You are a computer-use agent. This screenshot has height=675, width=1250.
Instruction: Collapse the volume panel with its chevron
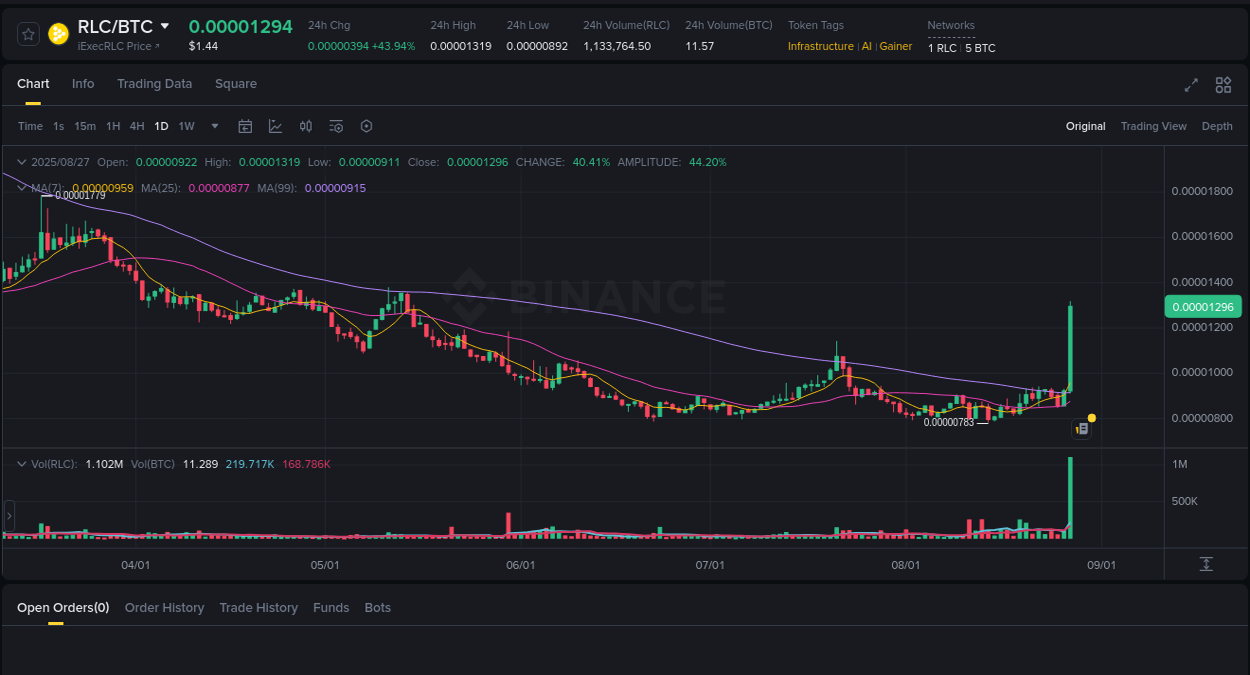pos(22,463)
